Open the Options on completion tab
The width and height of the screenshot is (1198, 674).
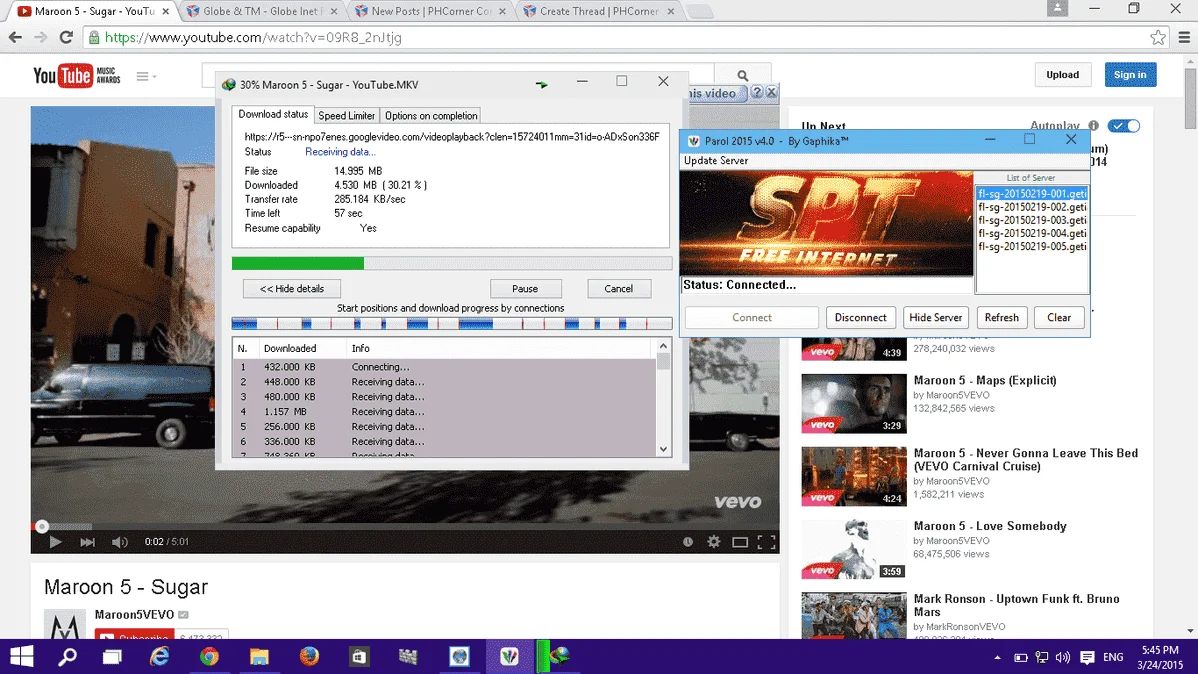431,115
